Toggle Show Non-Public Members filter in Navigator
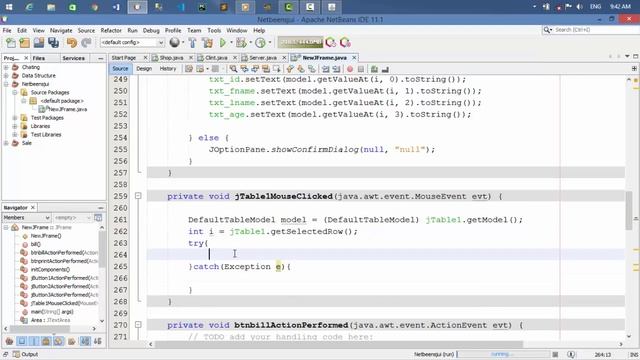This screenshot has width=640, height=360. coord(46,341)
